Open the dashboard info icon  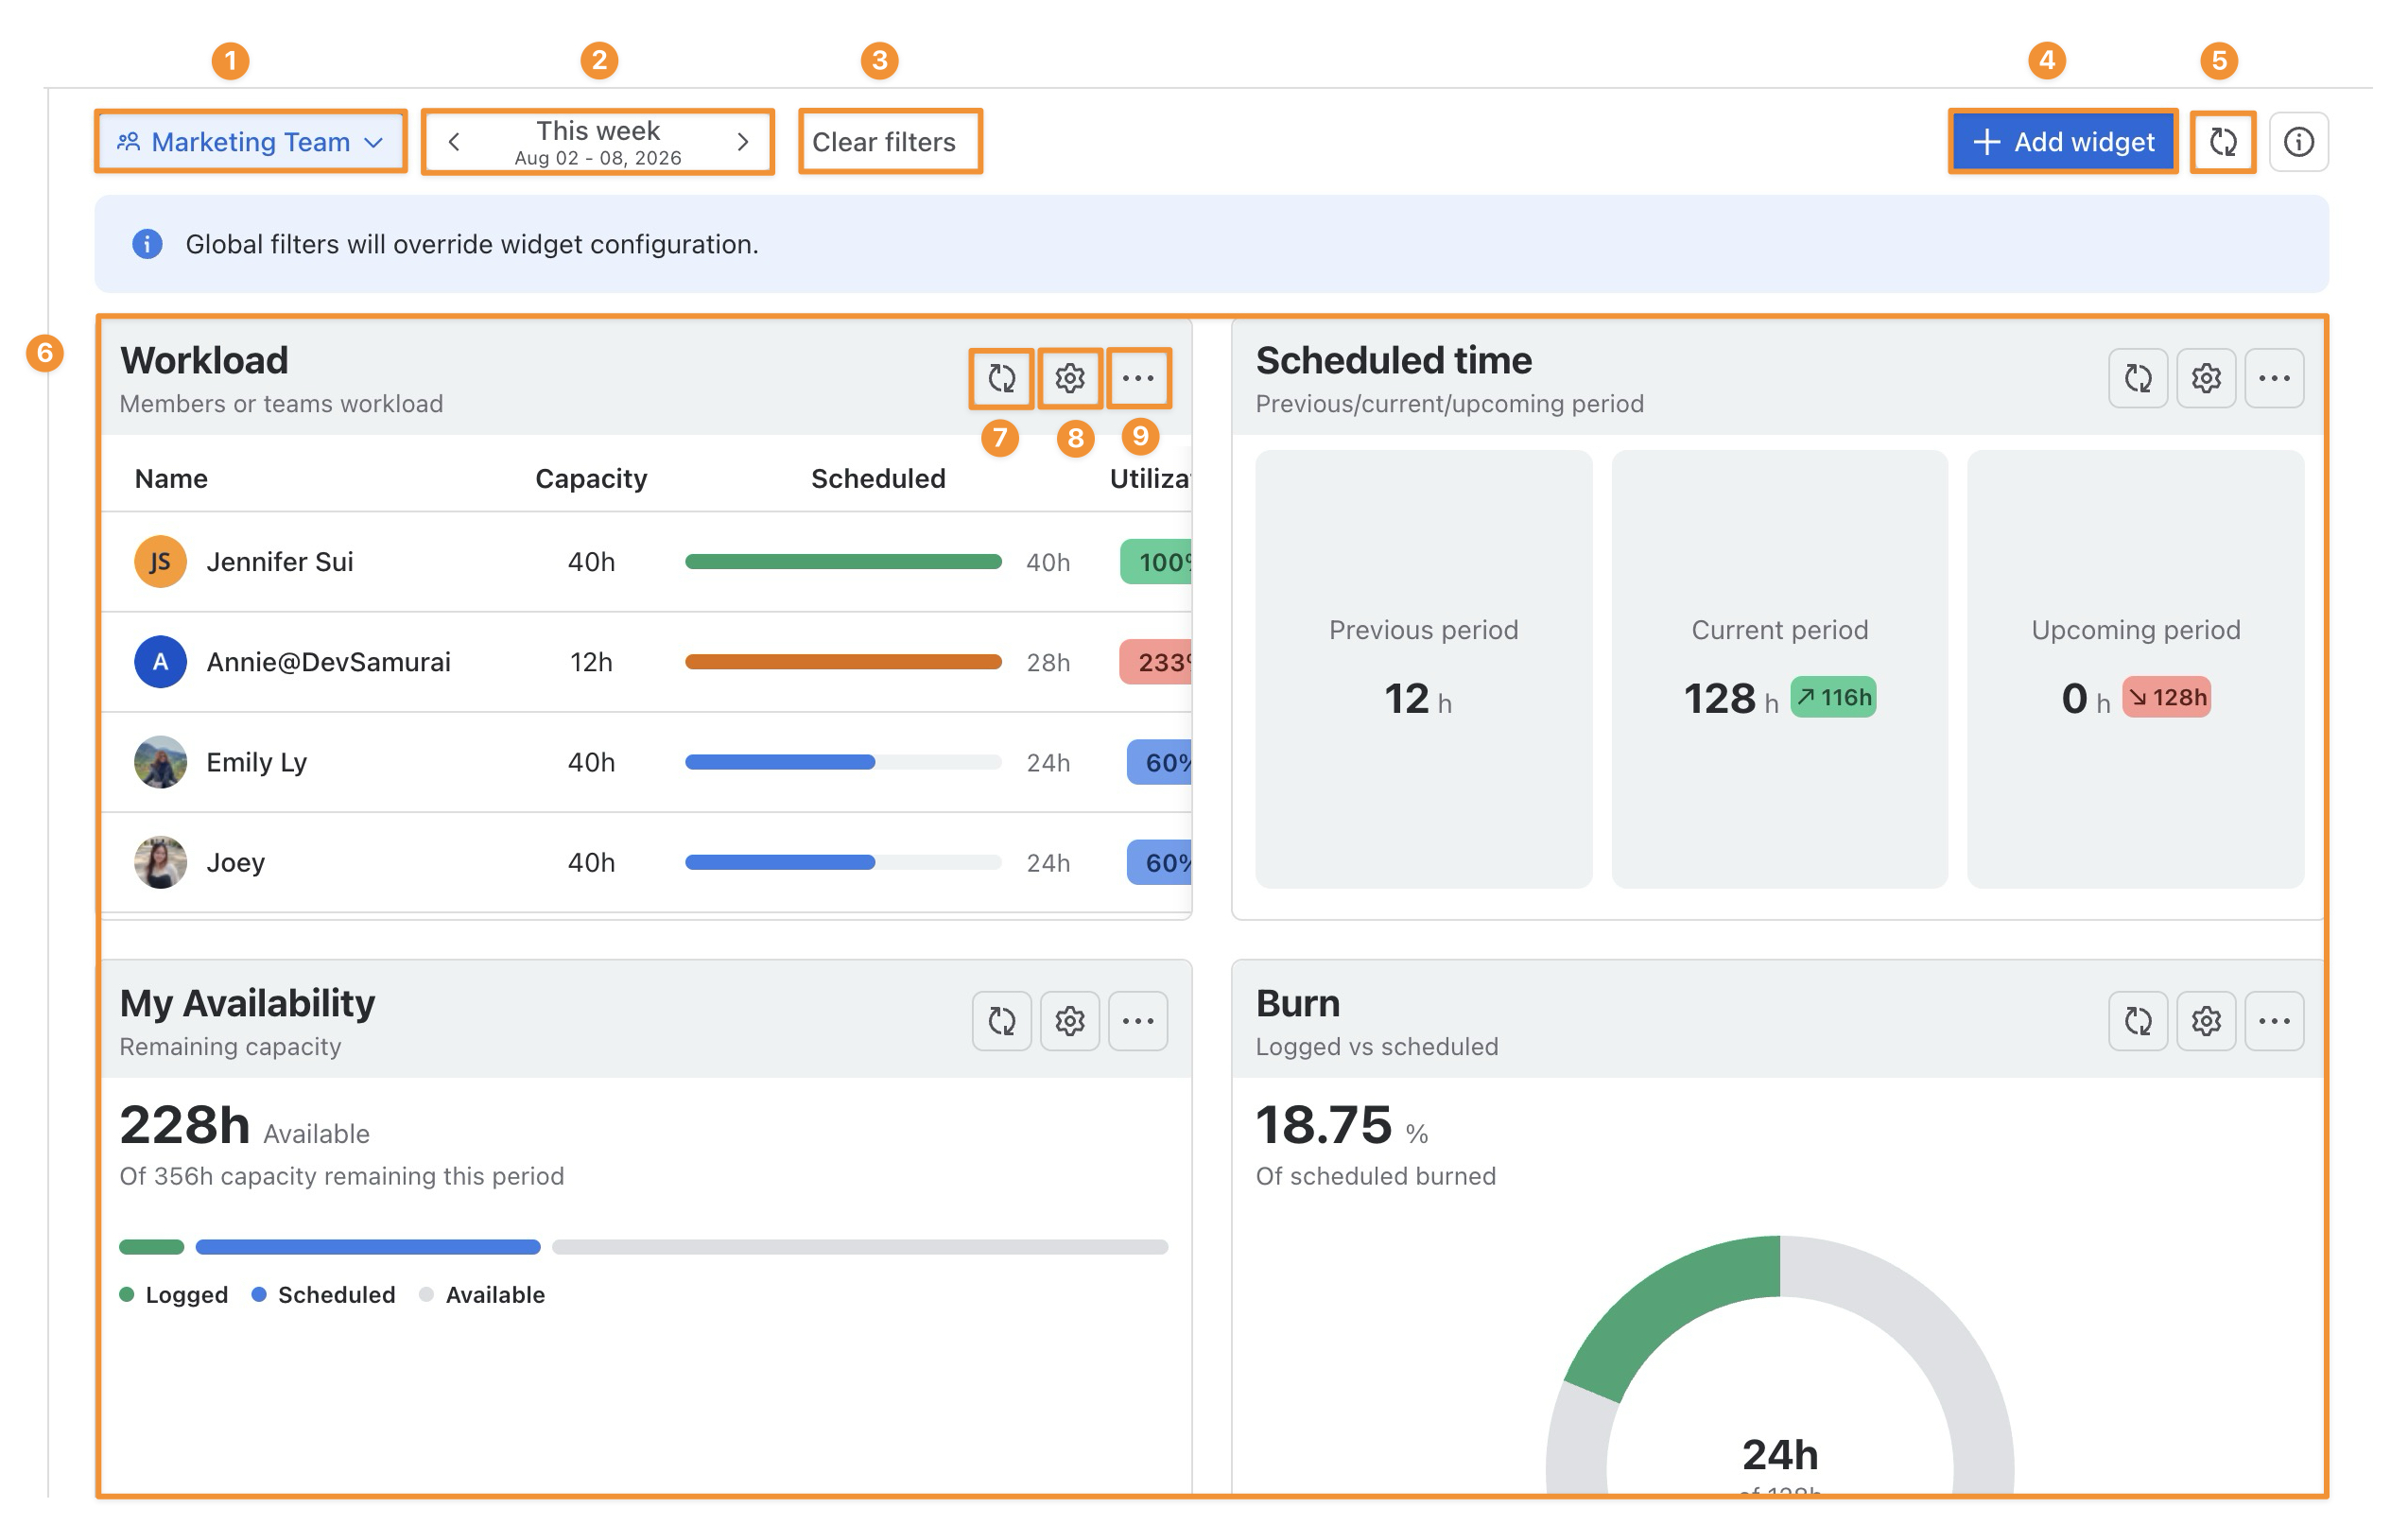coord(2298,142)
